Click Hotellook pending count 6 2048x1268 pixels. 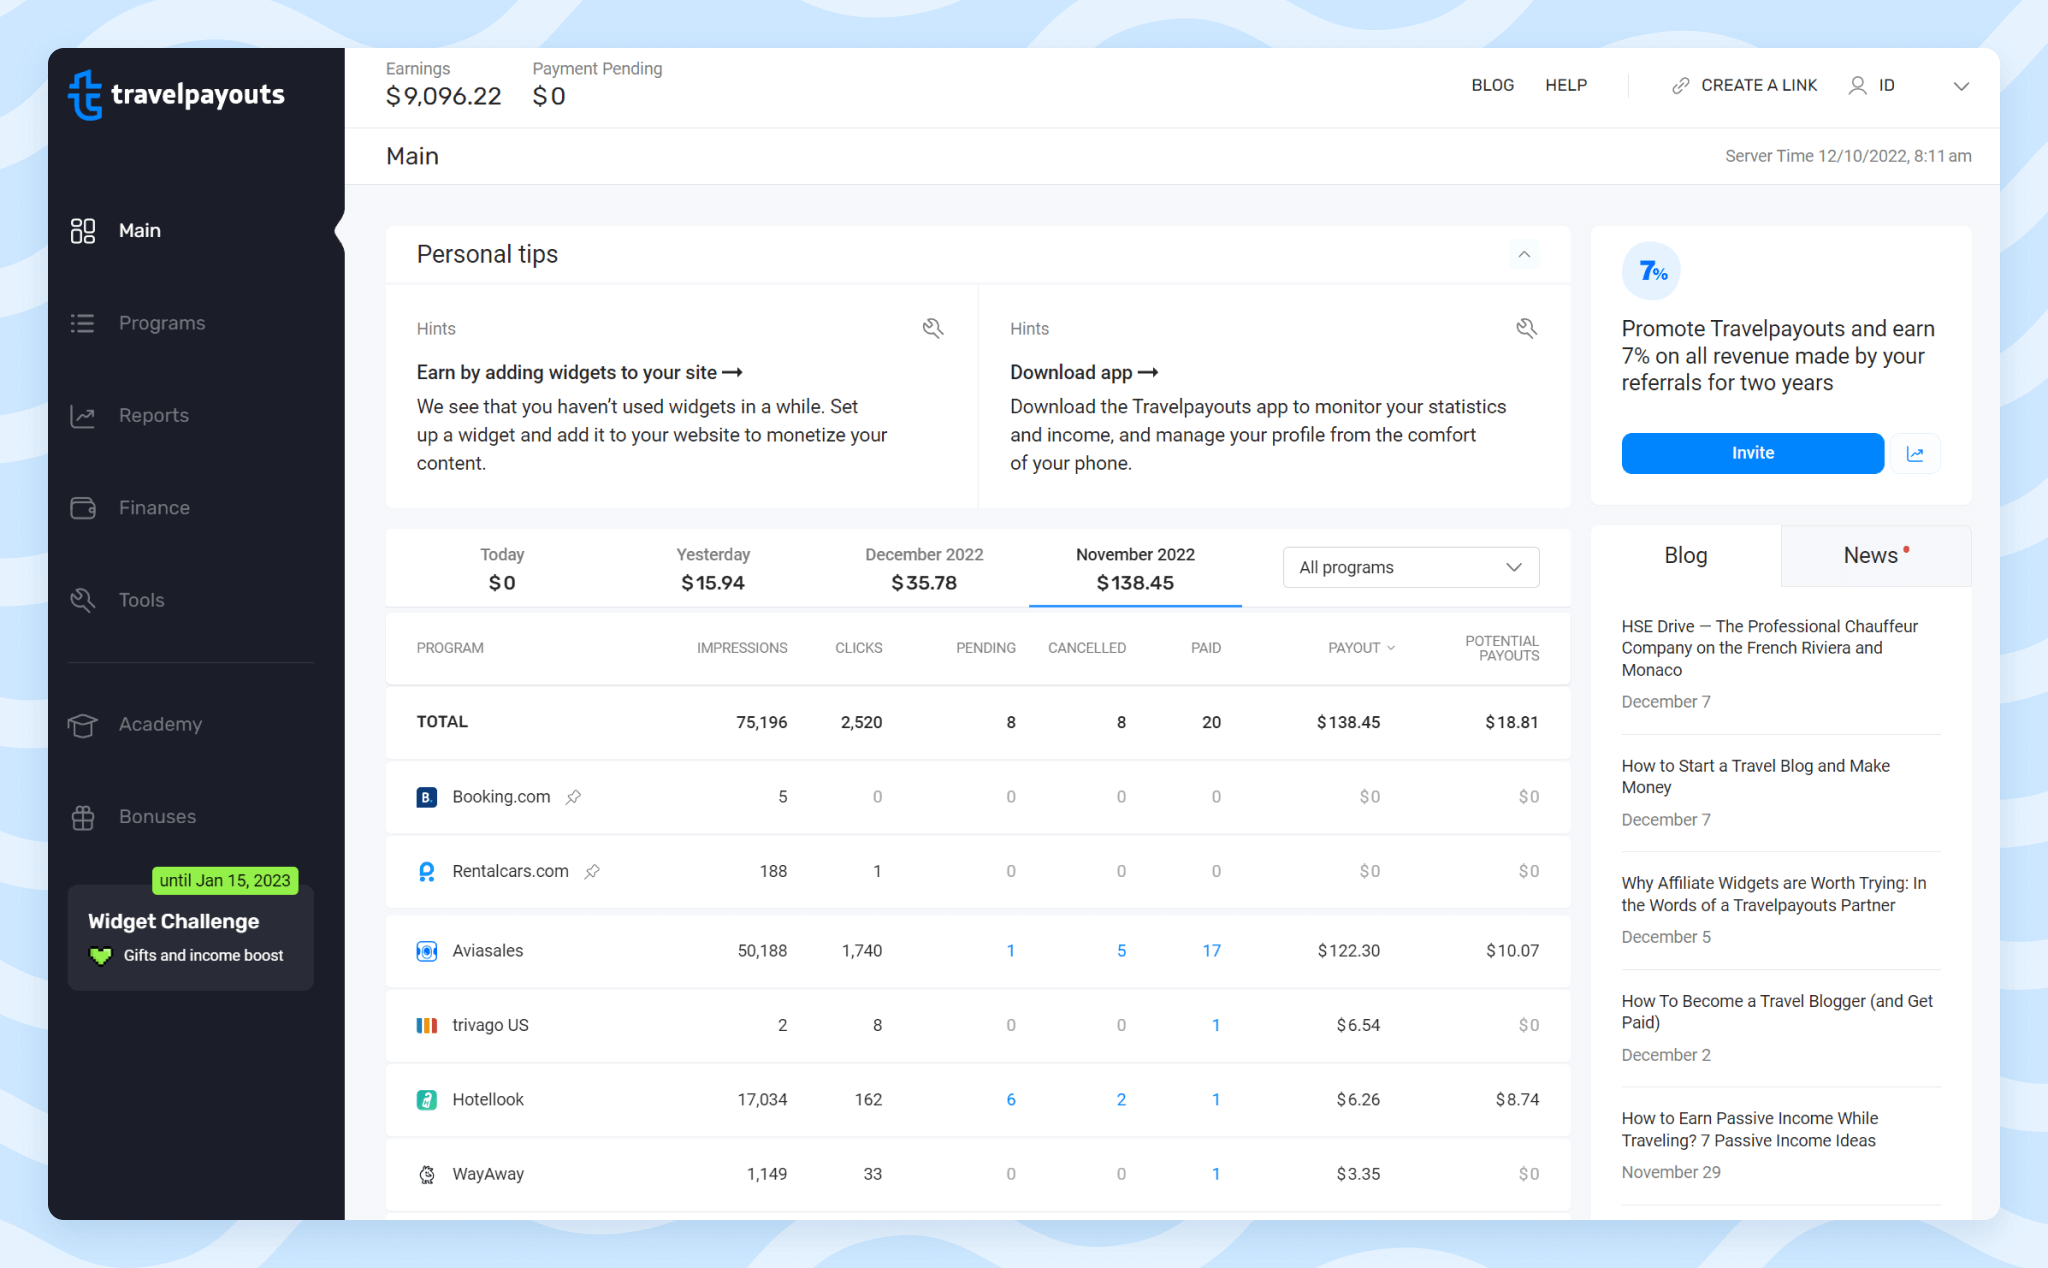(x=1011, y=1100)
